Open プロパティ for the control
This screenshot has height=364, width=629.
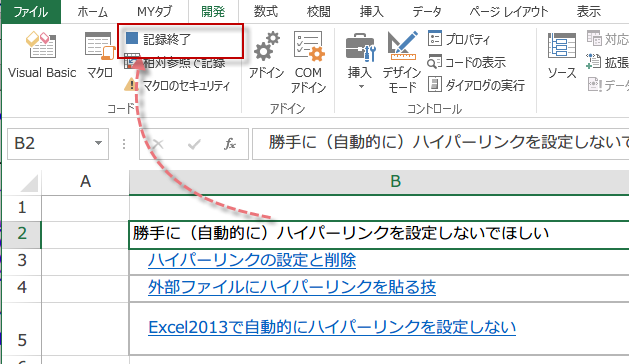pyautogui.click(x=459, y=39)
